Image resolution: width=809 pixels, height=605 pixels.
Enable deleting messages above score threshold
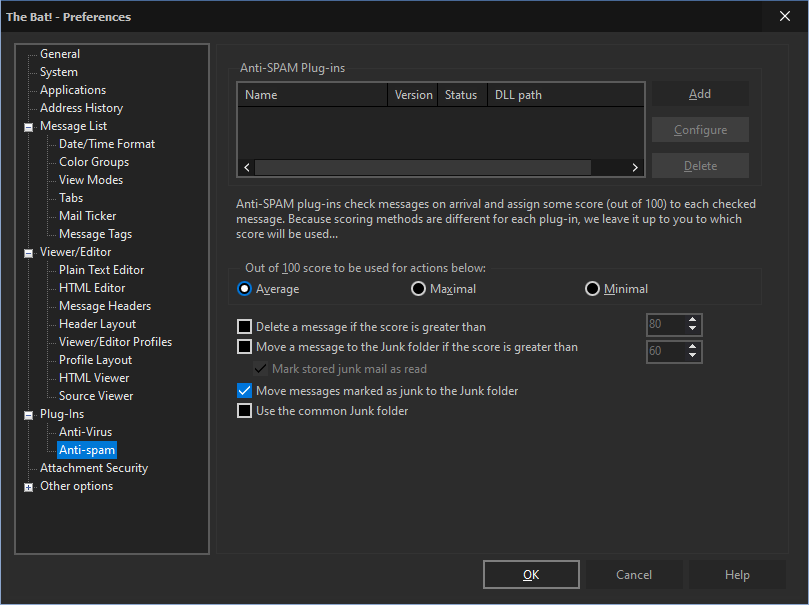pyautogui.click(x=245, y=326)
